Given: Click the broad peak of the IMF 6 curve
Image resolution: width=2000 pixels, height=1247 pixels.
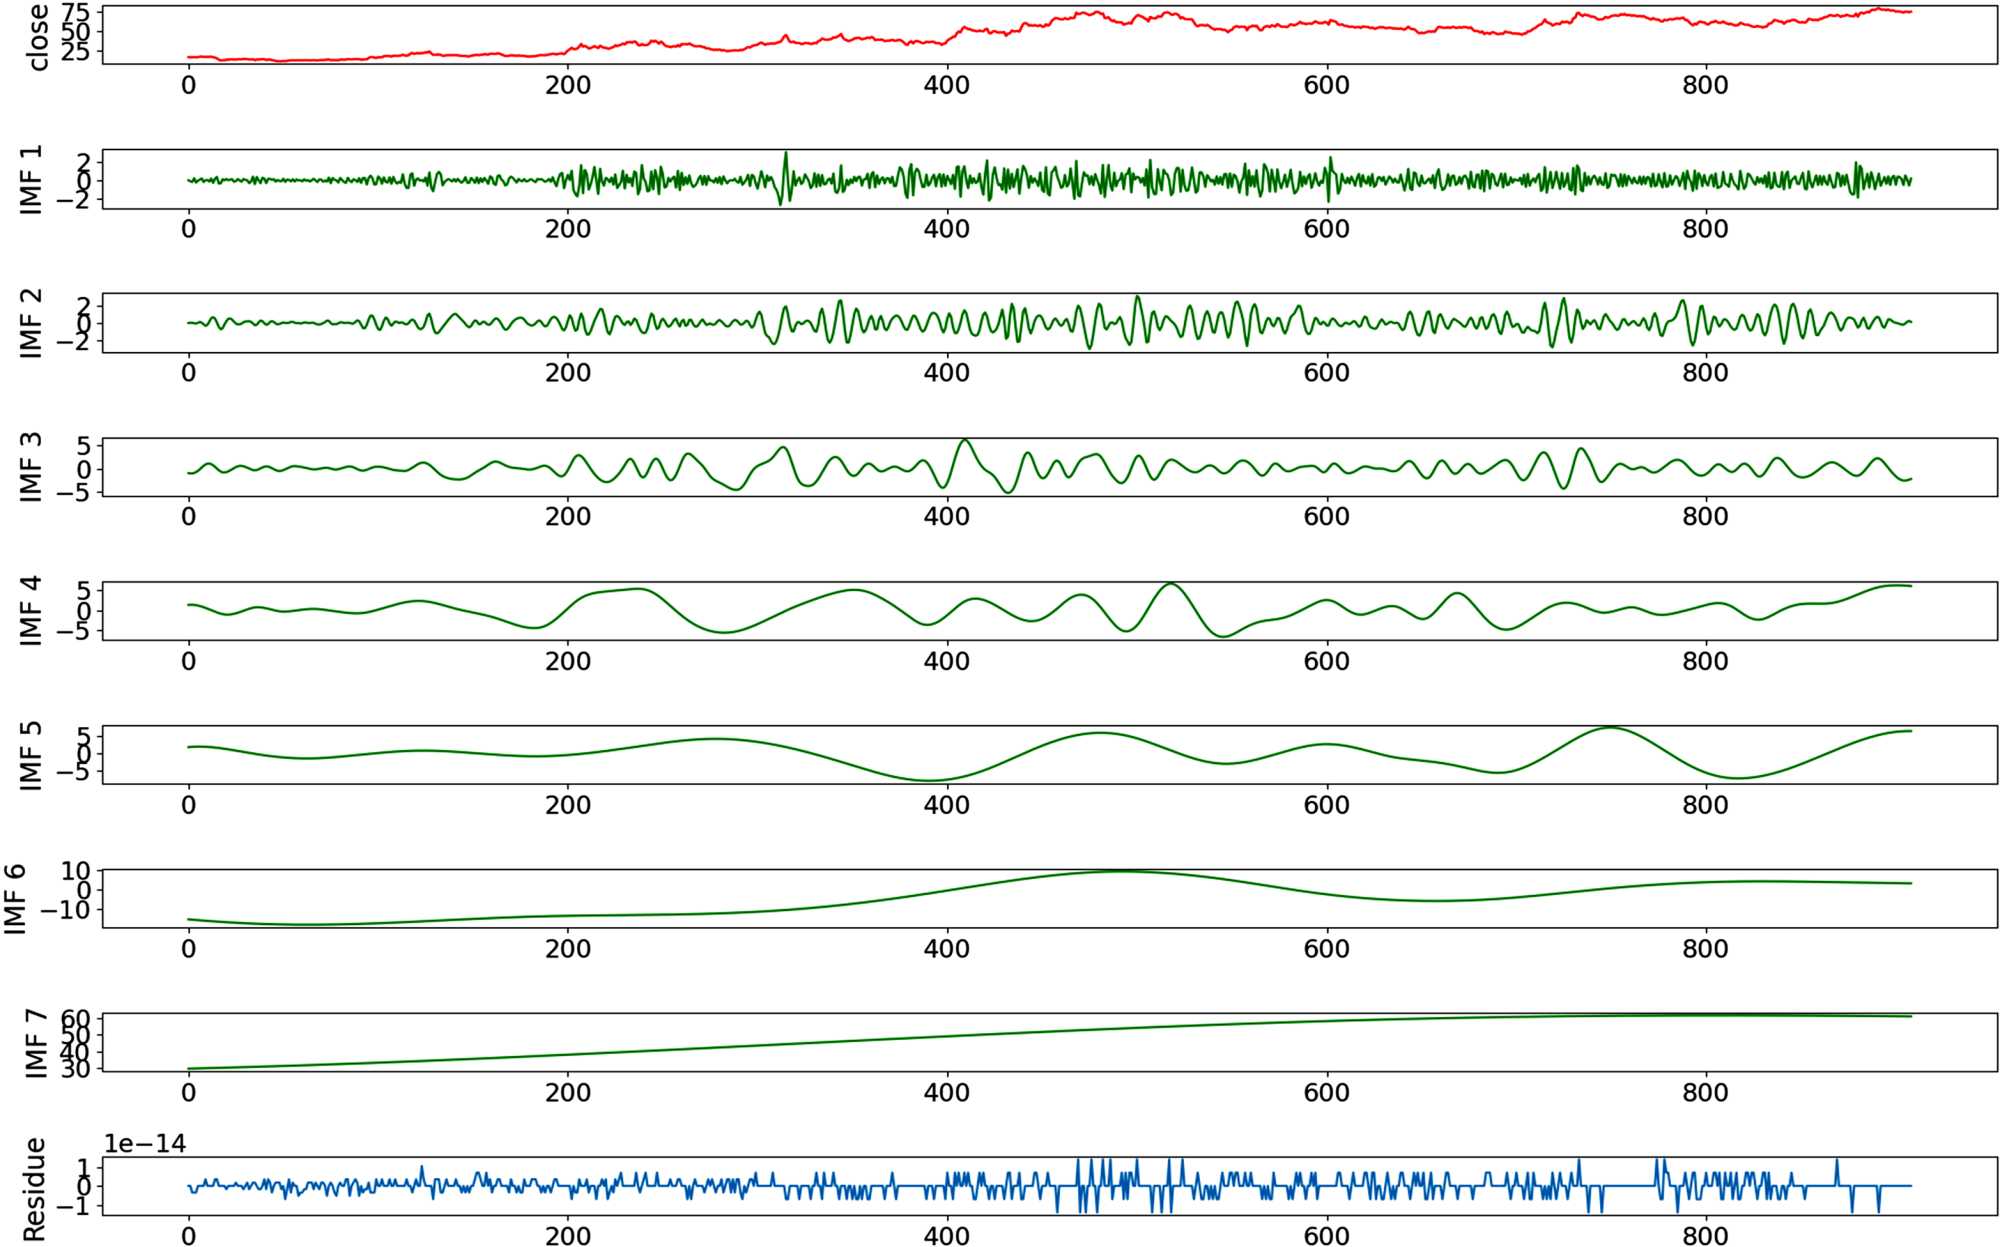Looking at the screenshot, I should click(1122, 871).
